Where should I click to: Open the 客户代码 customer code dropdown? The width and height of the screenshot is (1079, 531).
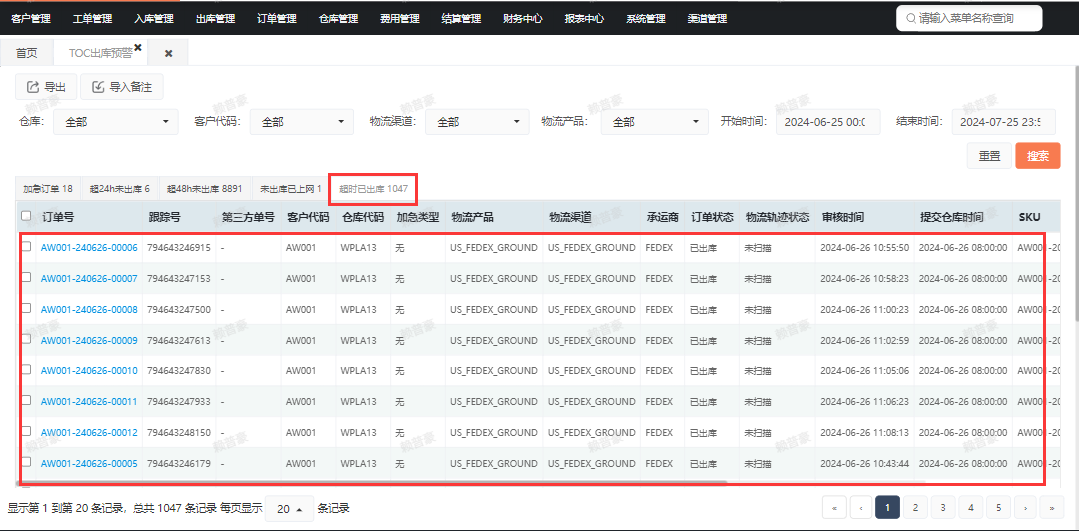tap(301, 122)
